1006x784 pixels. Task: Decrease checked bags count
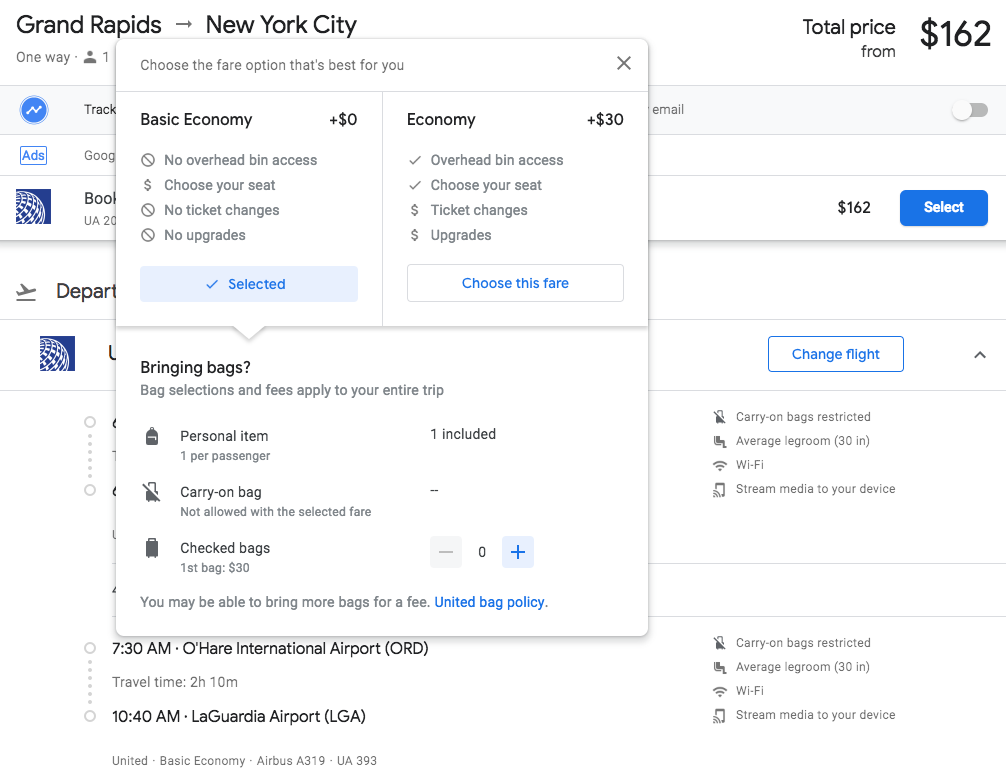point(446,552)
